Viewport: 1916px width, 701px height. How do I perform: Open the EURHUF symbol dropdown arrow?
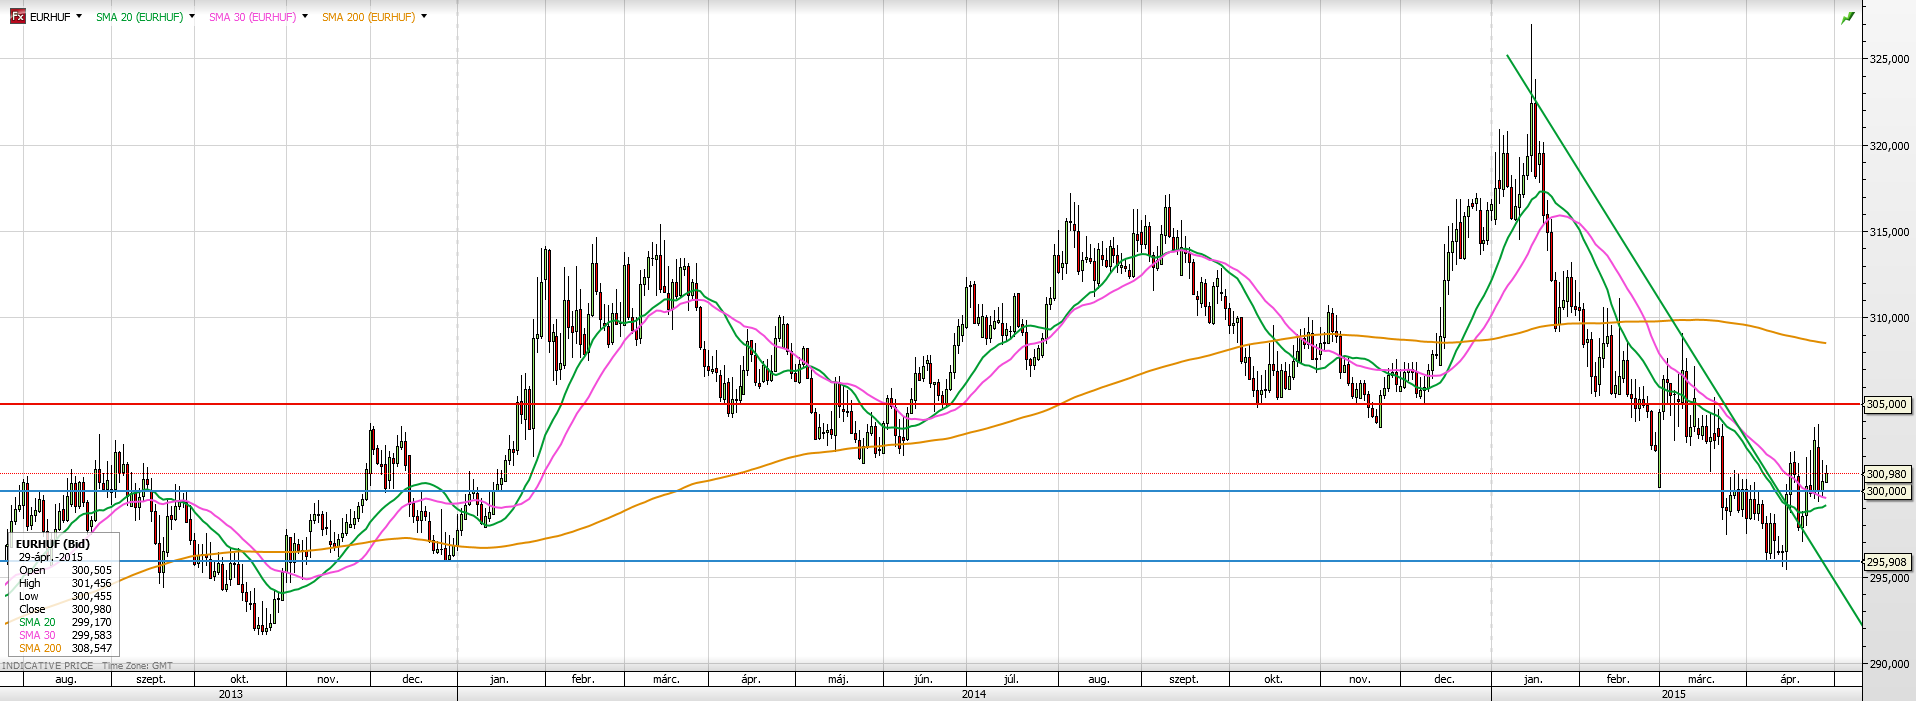pyautogui.click(x=79, y=17)
